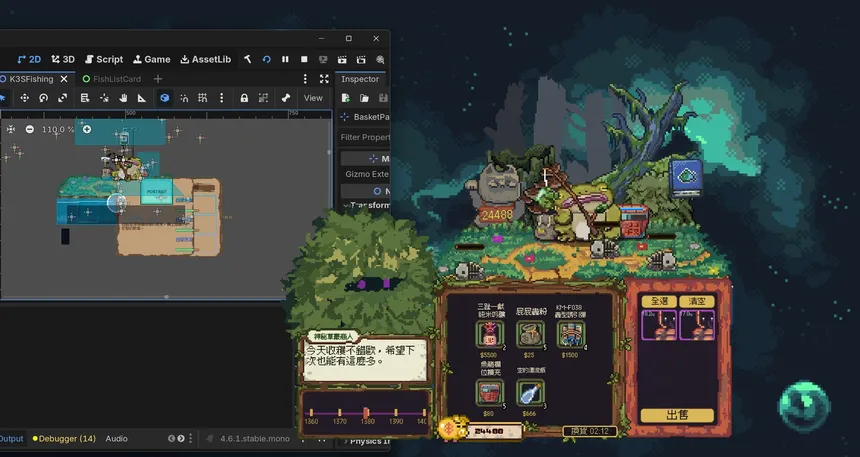
Task: Load a resource in Inspector
Action: point(364,98)
